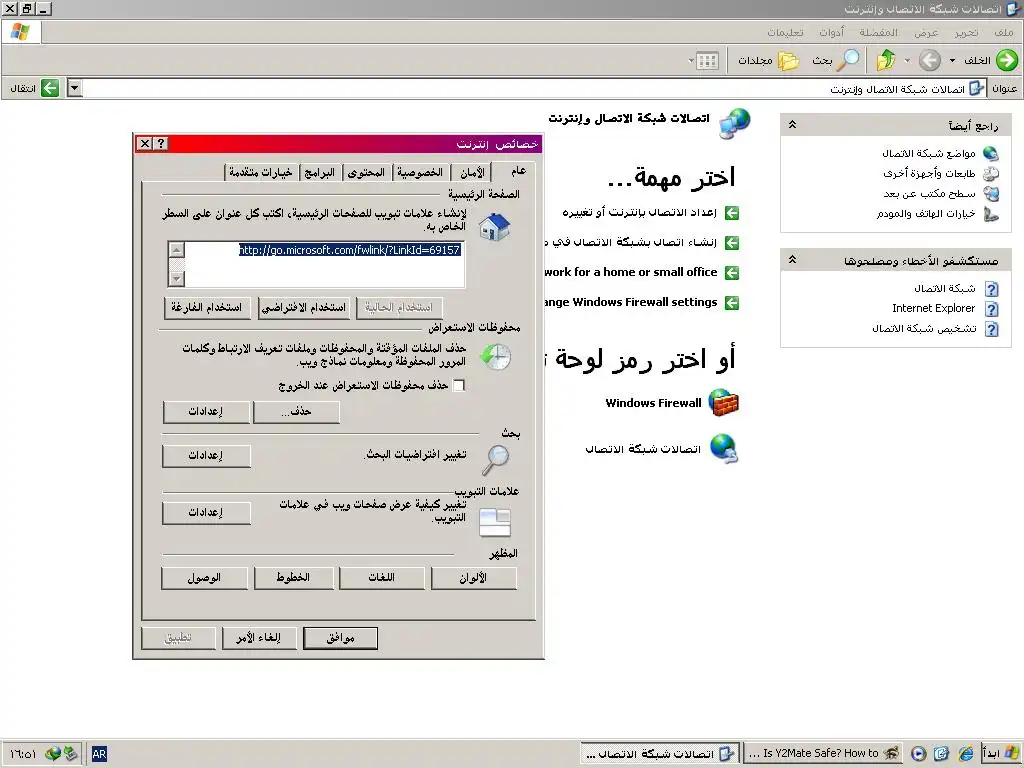The height and width of the screenshot is (768, 1024).
Task: Open 'اتصالات شبكة الاتصال' control panel icon
Action: (x=724, y=449)
